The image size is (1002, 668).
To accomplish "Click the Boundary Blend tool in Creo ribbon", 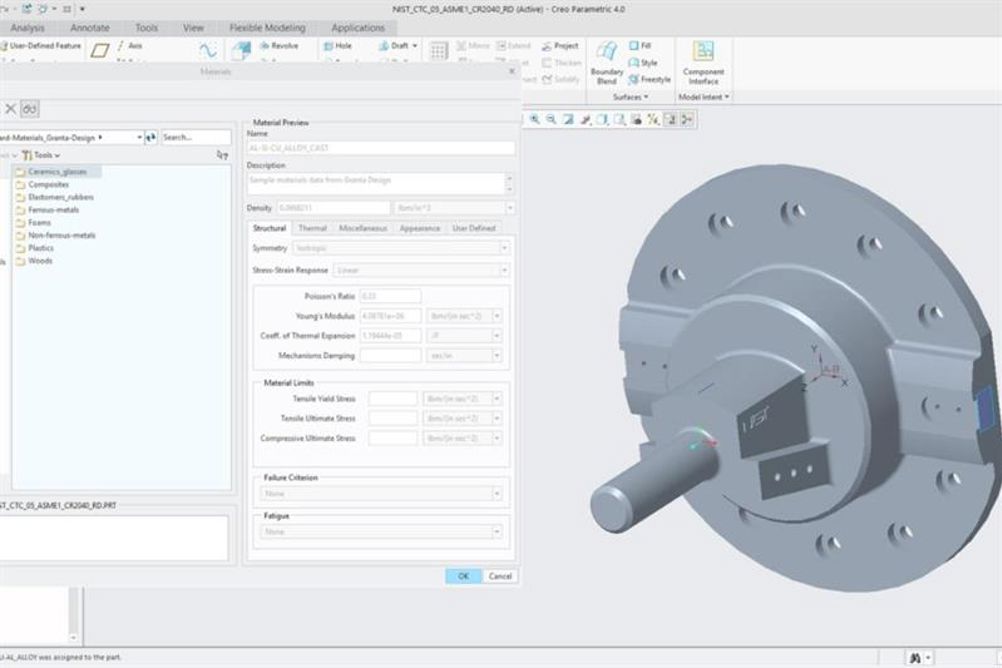I will 606,63.
